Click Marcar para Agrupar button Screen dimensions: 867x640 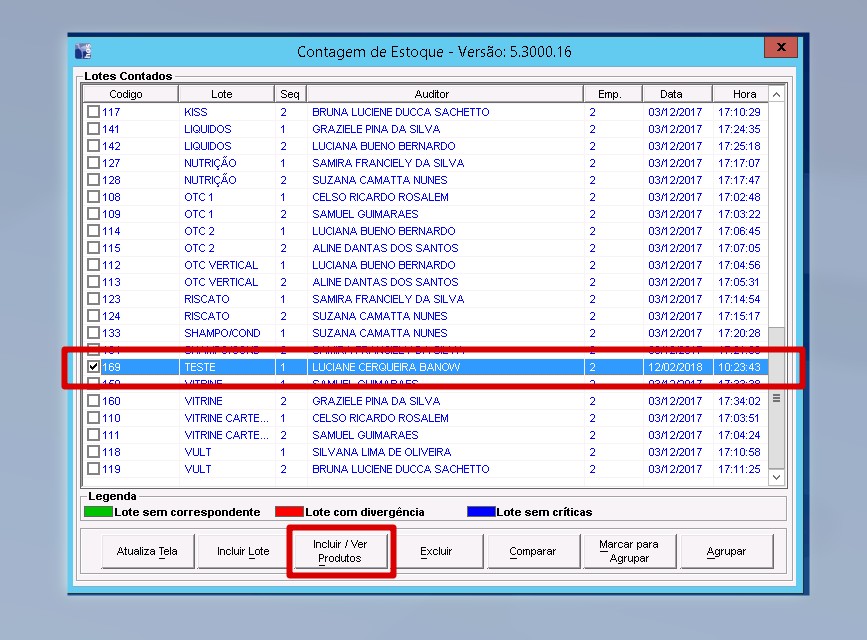pyautogui.click(x=629, y=551)
